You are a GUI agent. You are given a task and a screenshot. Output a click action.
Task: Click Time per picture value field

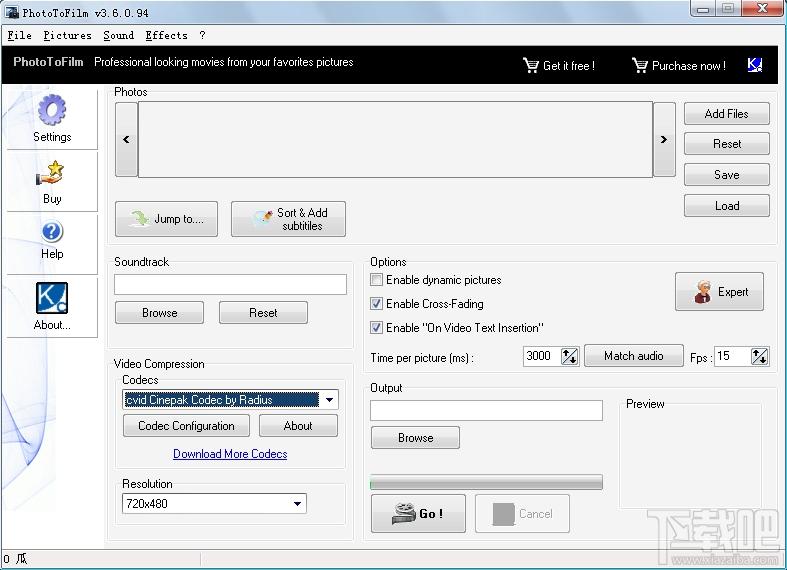[541, 356]
